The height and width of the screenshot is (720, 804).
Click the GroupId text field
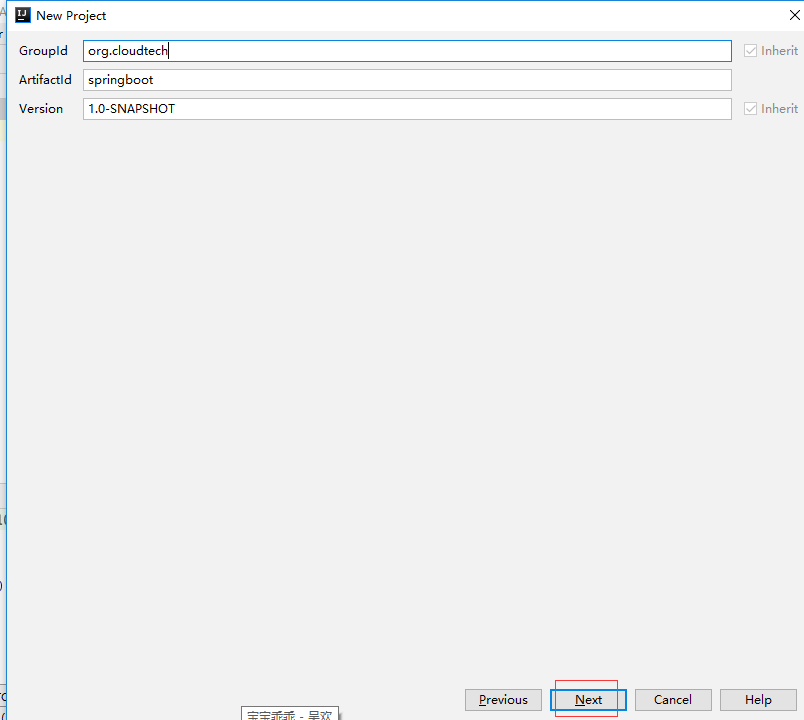tap(407, 51)
